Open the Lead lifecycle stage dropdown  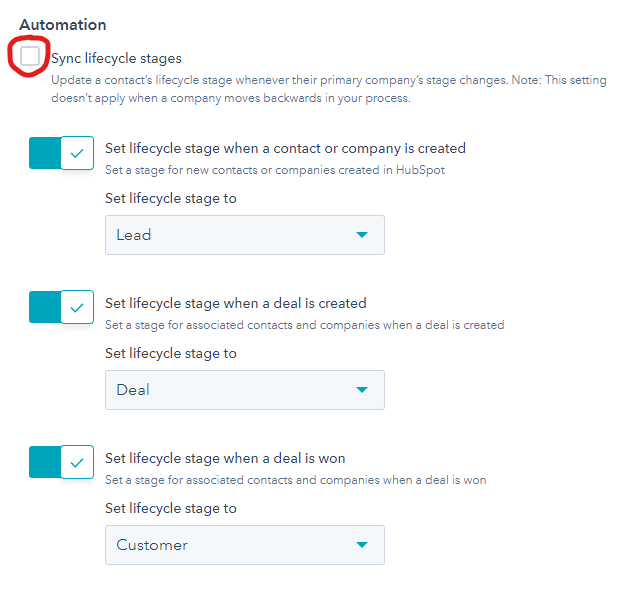(x=245, y=235)
